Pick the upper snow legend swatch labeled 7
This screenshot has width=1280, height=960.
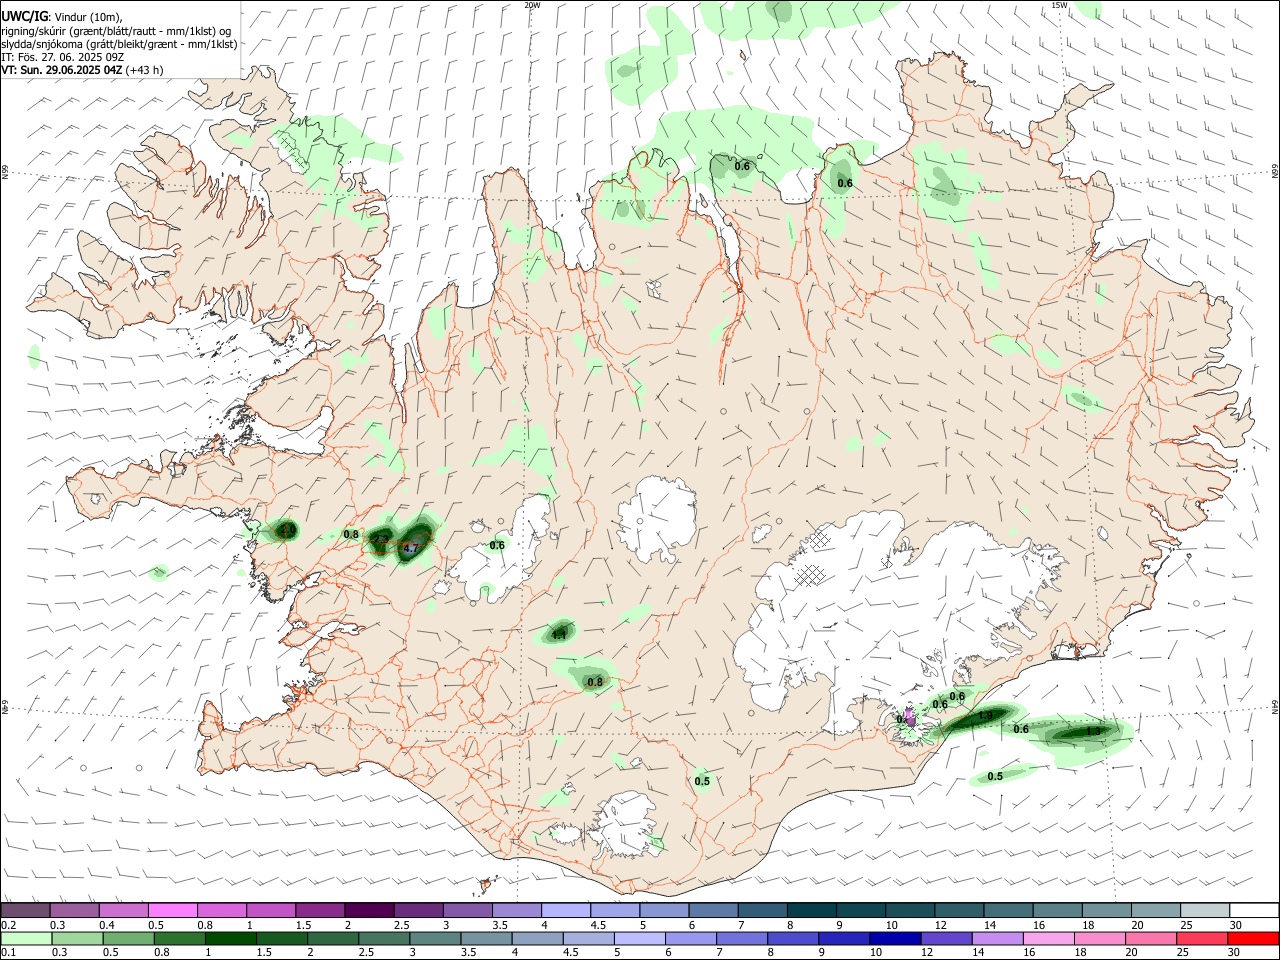click(761, 911)
